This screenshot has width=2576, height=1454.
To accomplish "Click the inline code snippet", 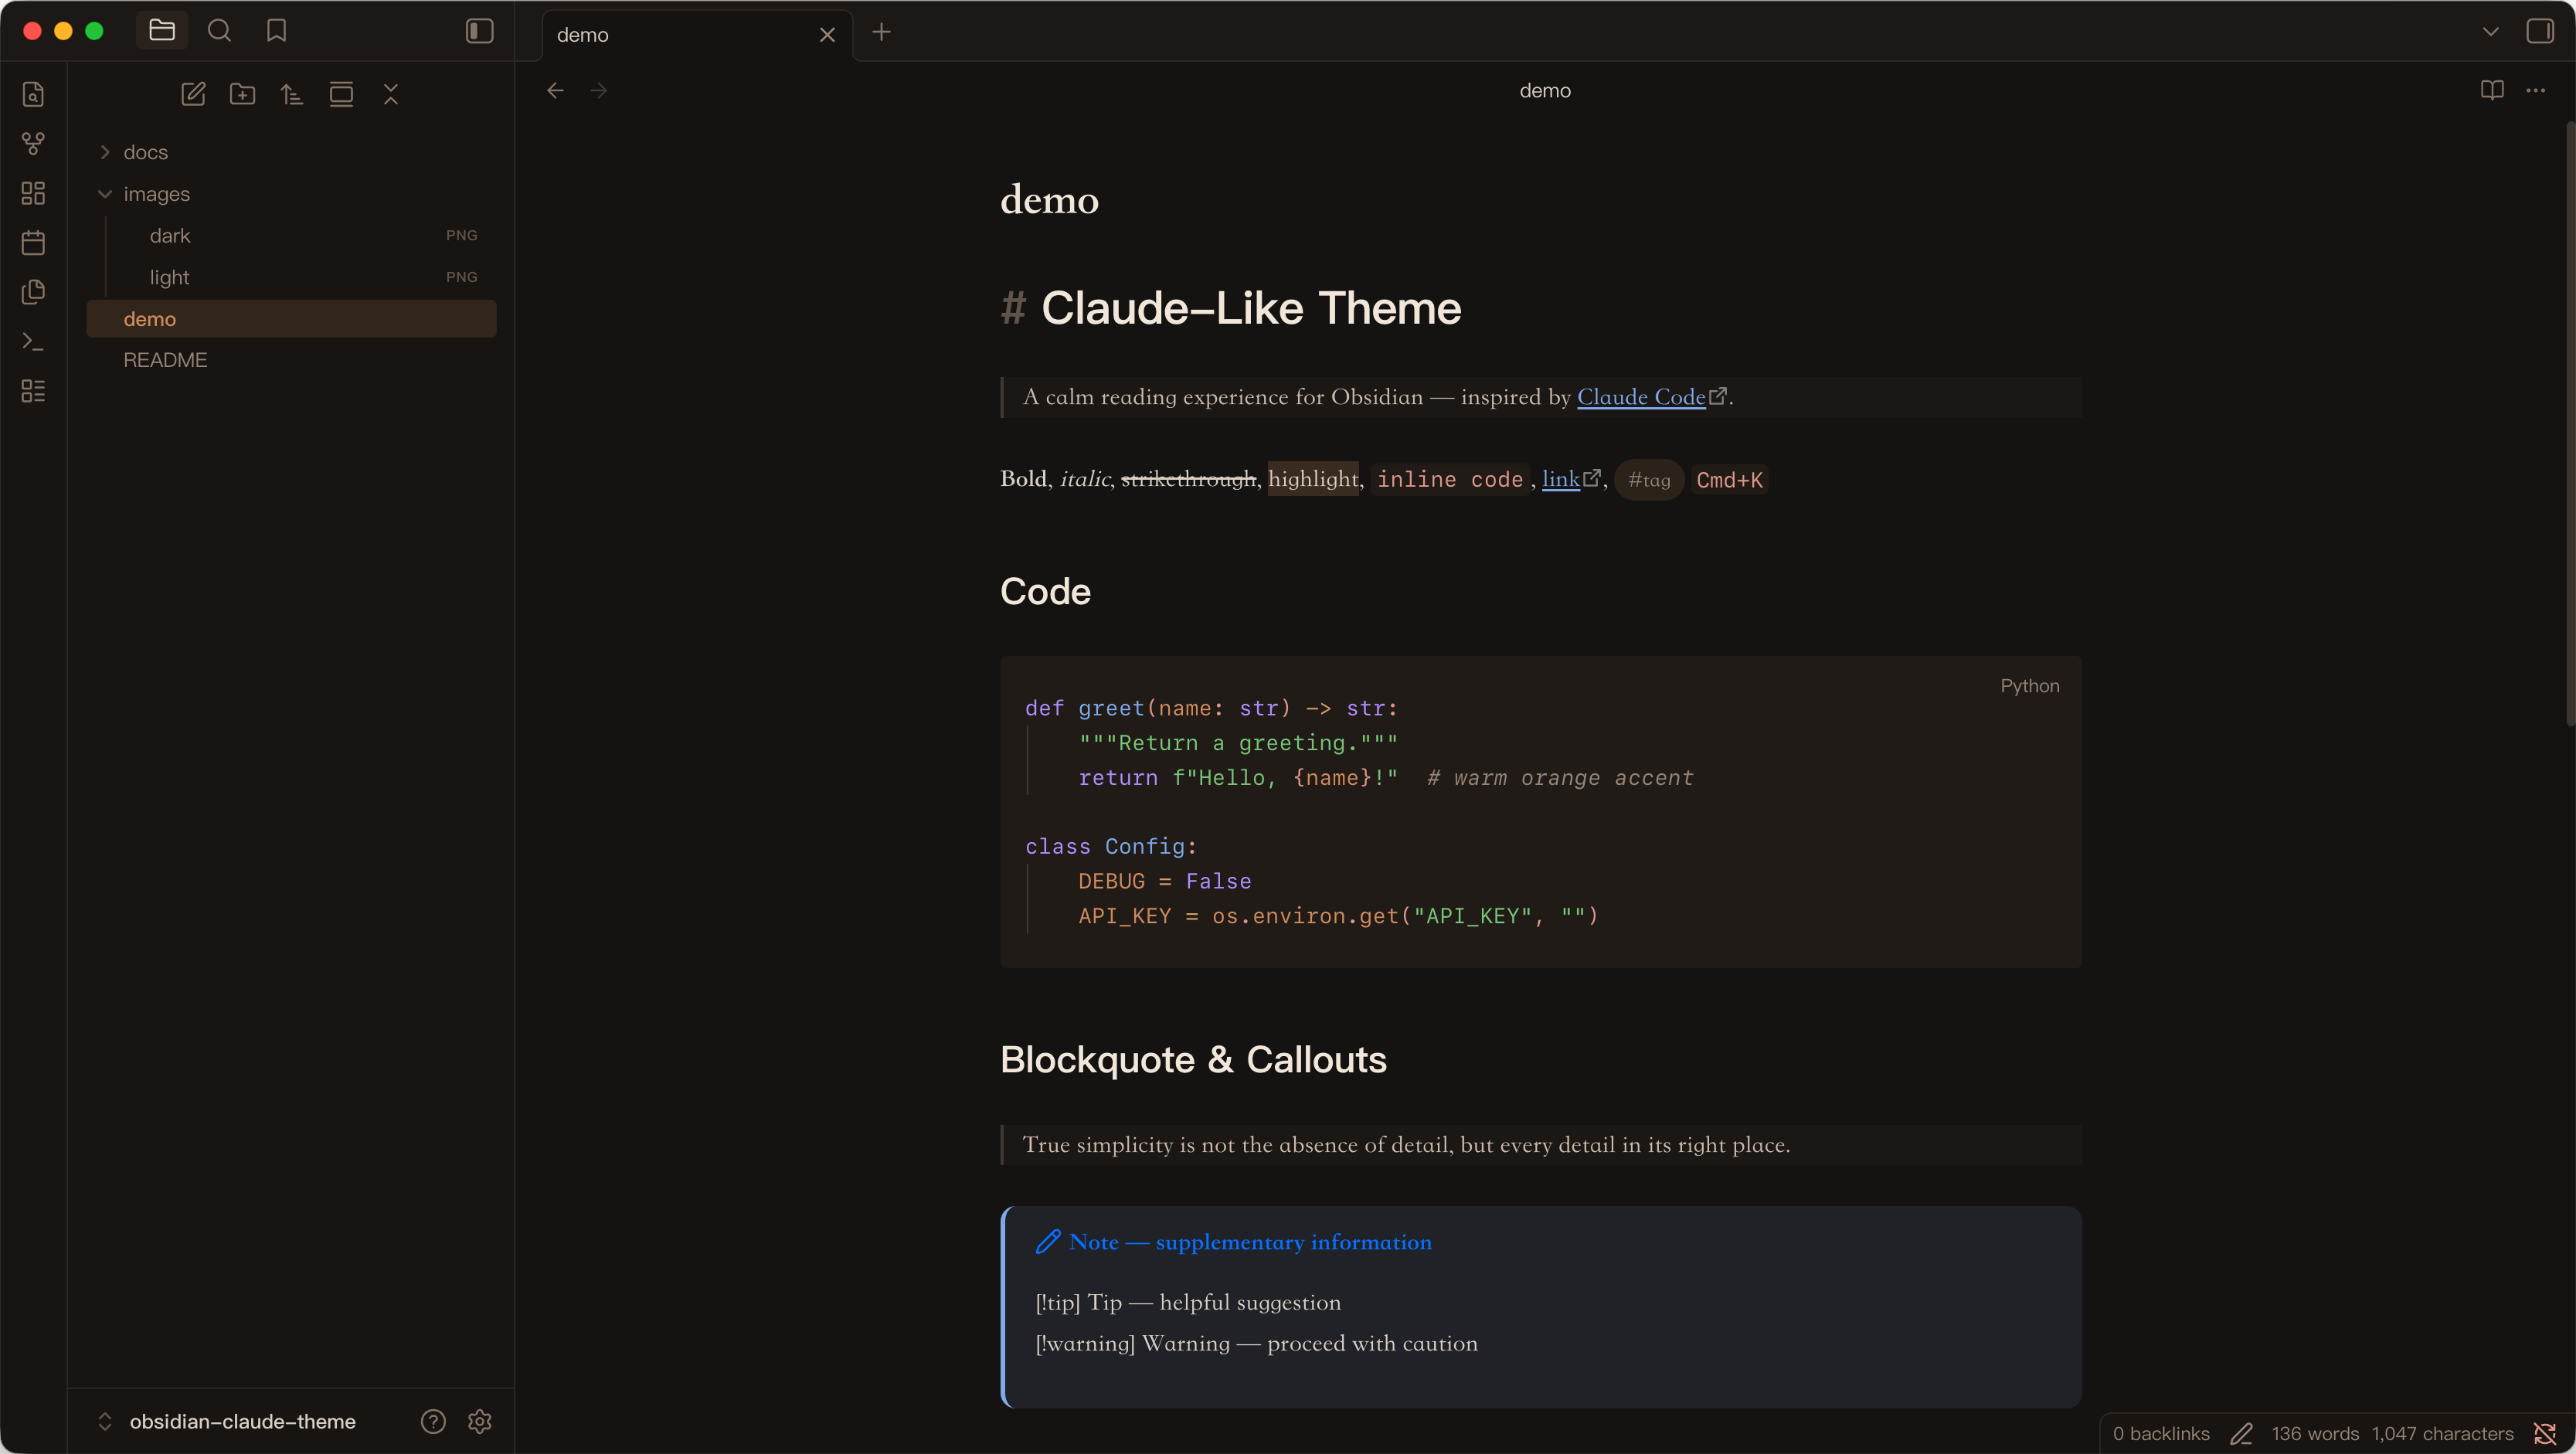I will [1449, 480].
